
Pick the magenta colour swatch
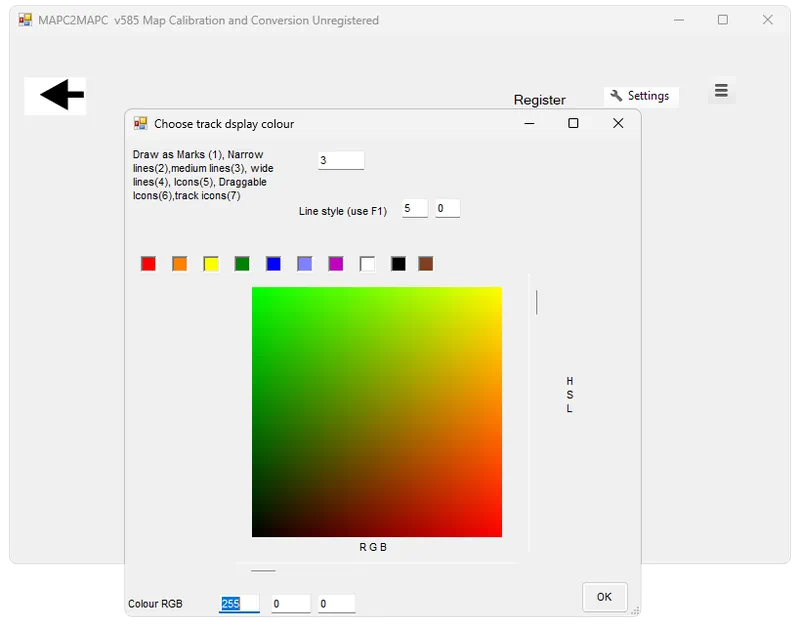[x=336, y=264]
